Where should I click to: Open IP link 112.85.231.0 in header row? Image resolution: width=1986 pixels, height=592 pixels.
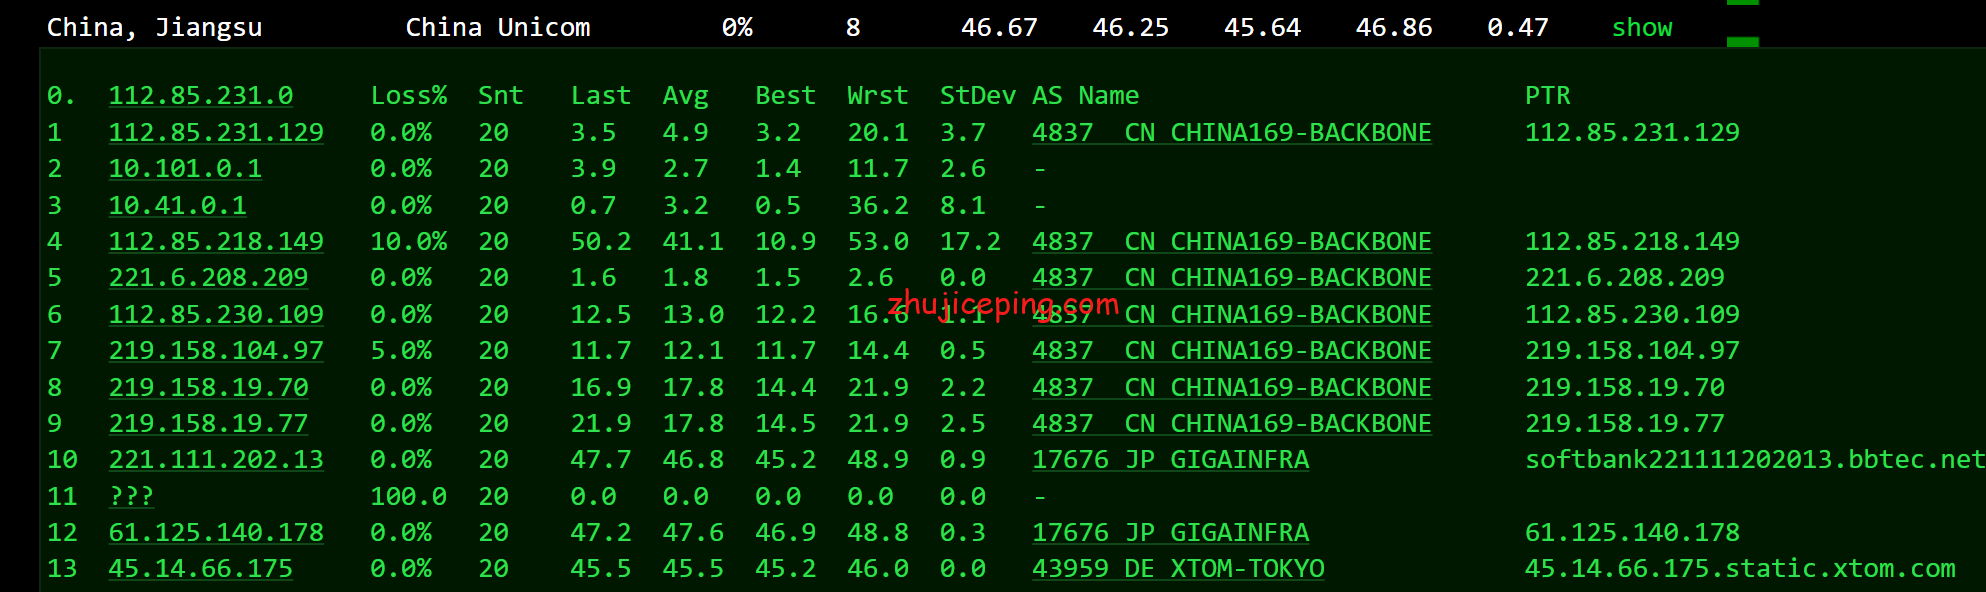click(x=201, y=96)
